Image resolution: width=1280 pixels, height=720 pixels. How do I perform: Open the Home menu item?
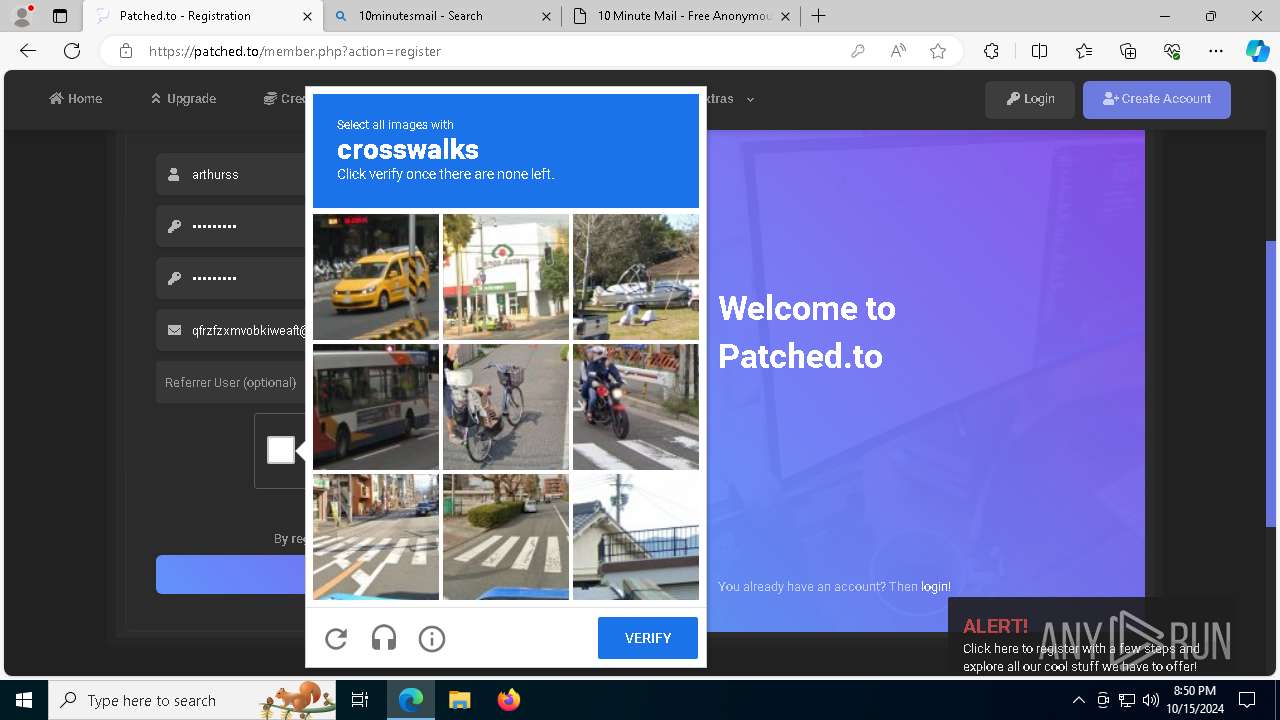coord(76,98)
